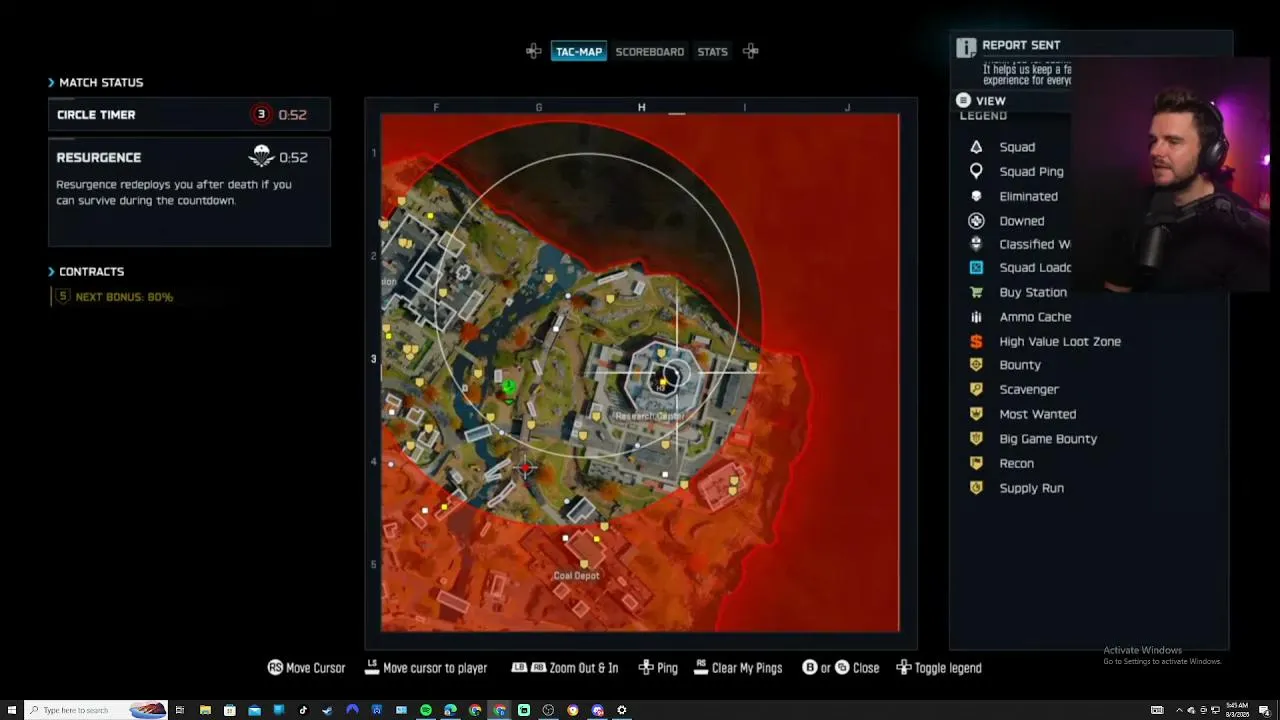Select the High Value Loot Zone label
Screen dimensions: 1280x720
point(1060,341)
